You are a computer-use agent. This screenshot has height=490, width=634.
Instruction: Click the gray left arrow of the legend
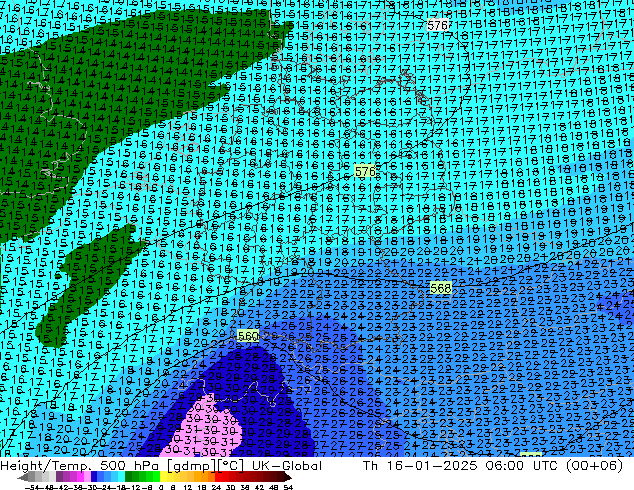point(23,477)
